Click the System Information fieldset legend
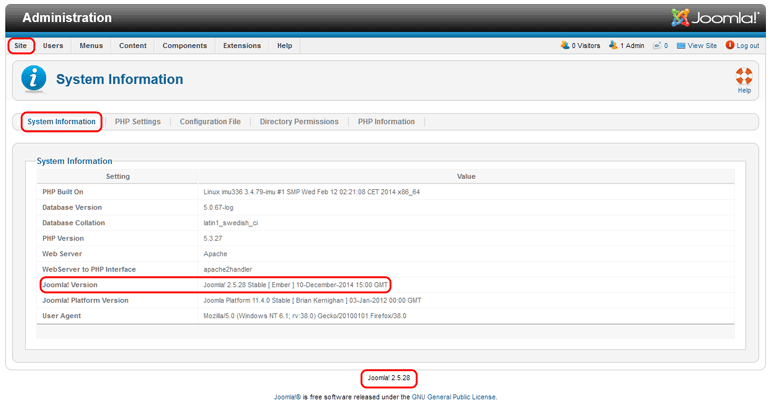The width and height of the screenshot is (770, 404). (x=74, y=161)
